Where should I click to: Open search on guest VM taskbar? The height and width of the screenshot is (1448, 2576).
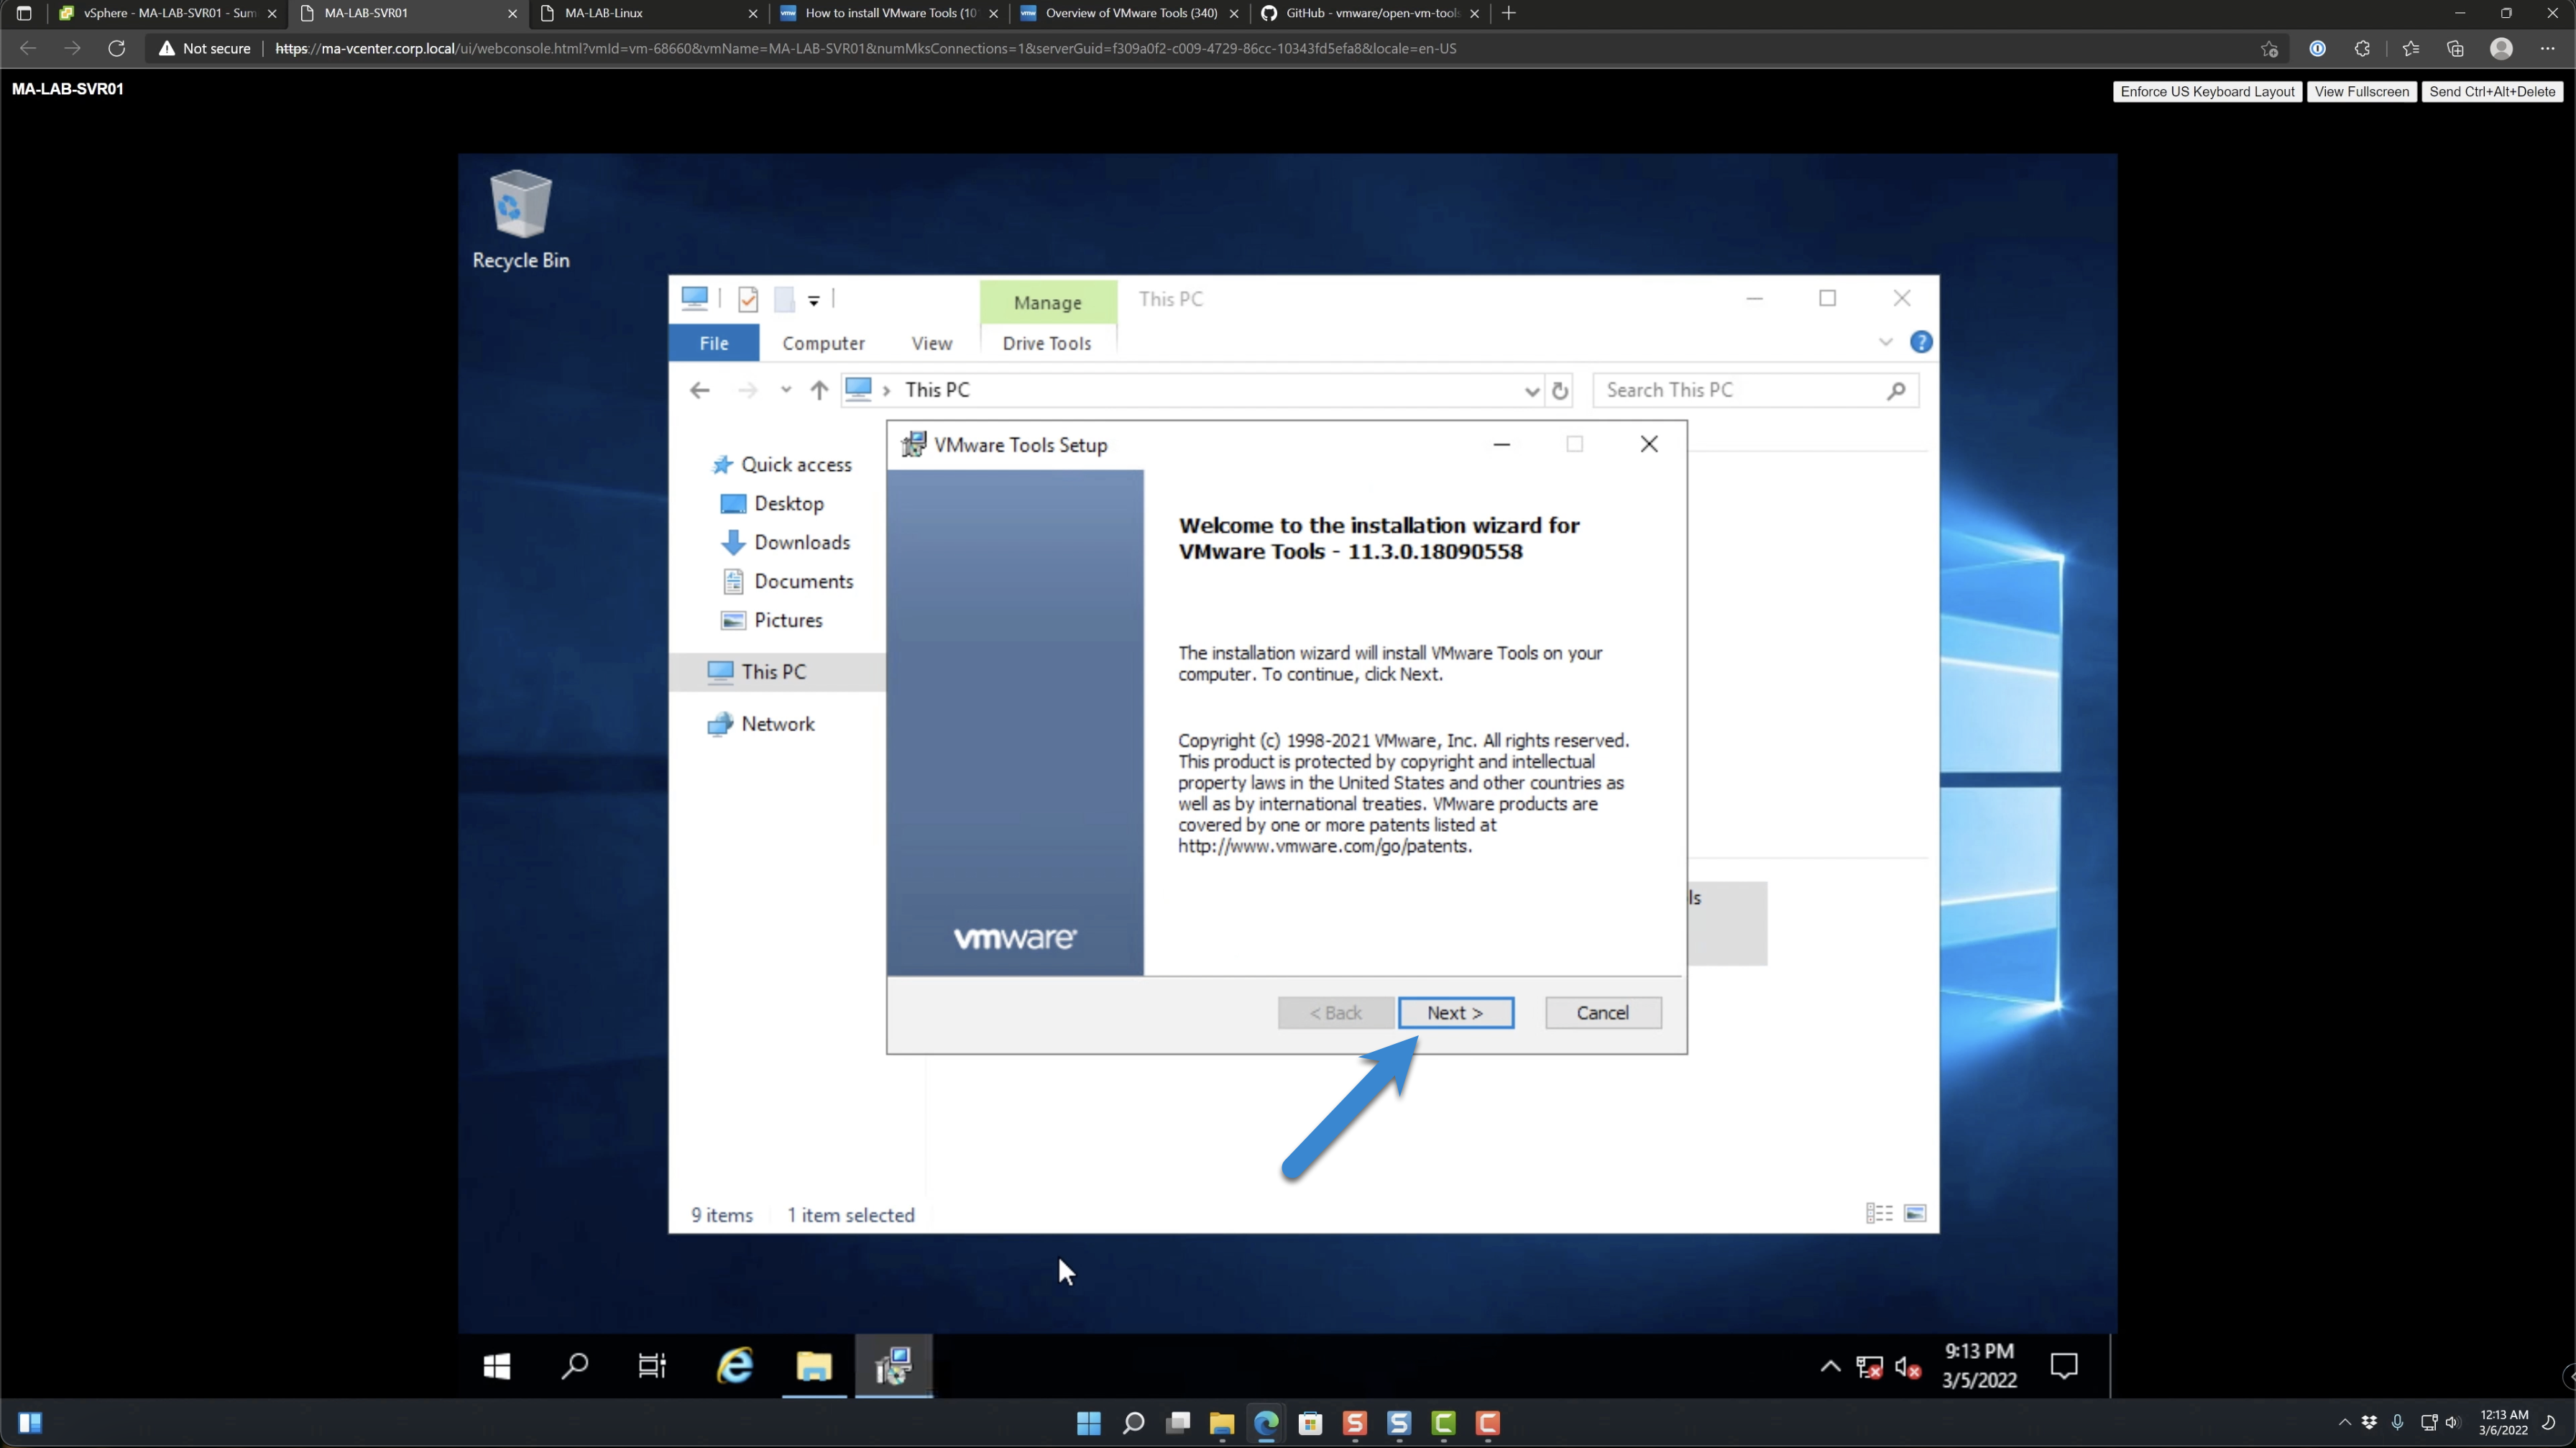pyautogui.click(x=575, y=1366)
